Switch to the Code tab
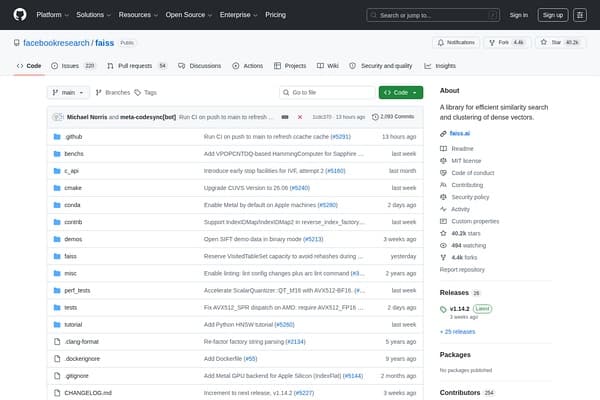The height and width of the screenshot is (400, 600). point(29,66)
